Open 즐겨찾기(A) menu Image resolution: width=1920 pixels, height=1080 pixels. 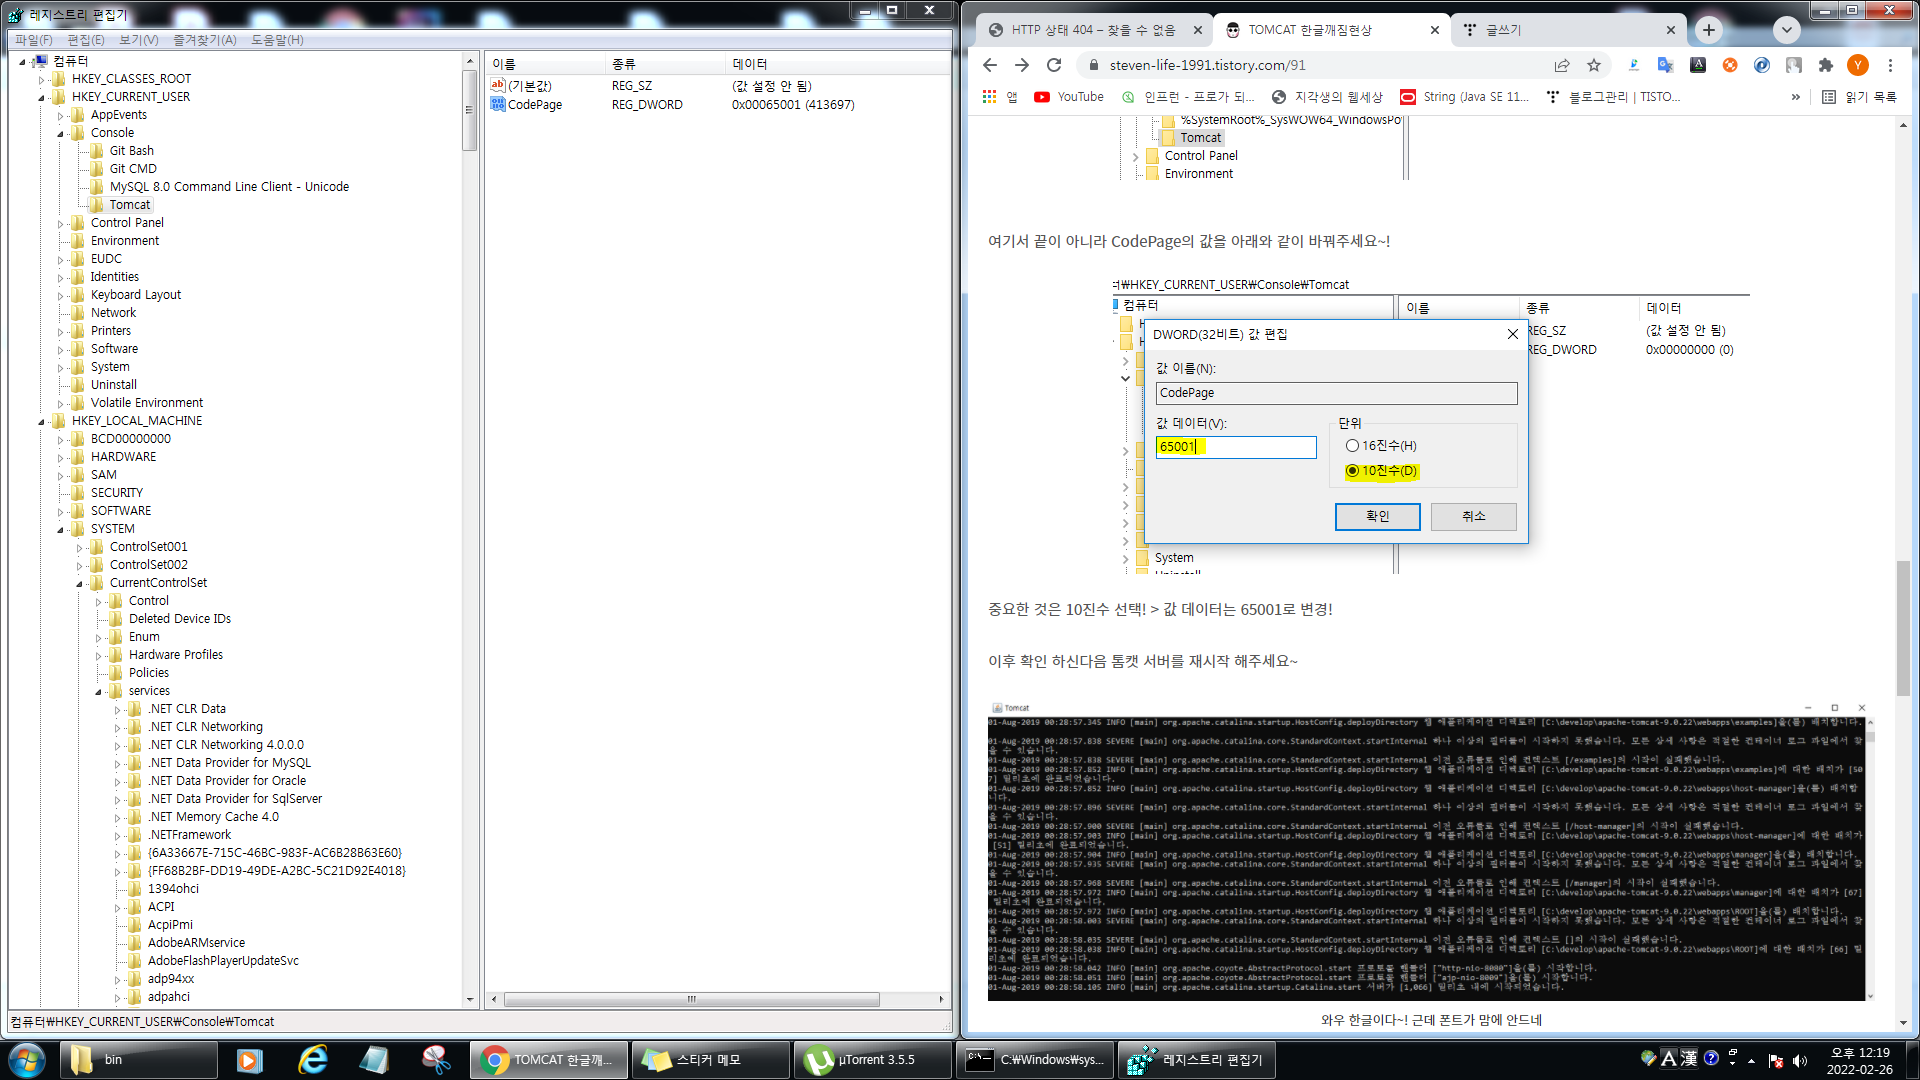(205, 40)
